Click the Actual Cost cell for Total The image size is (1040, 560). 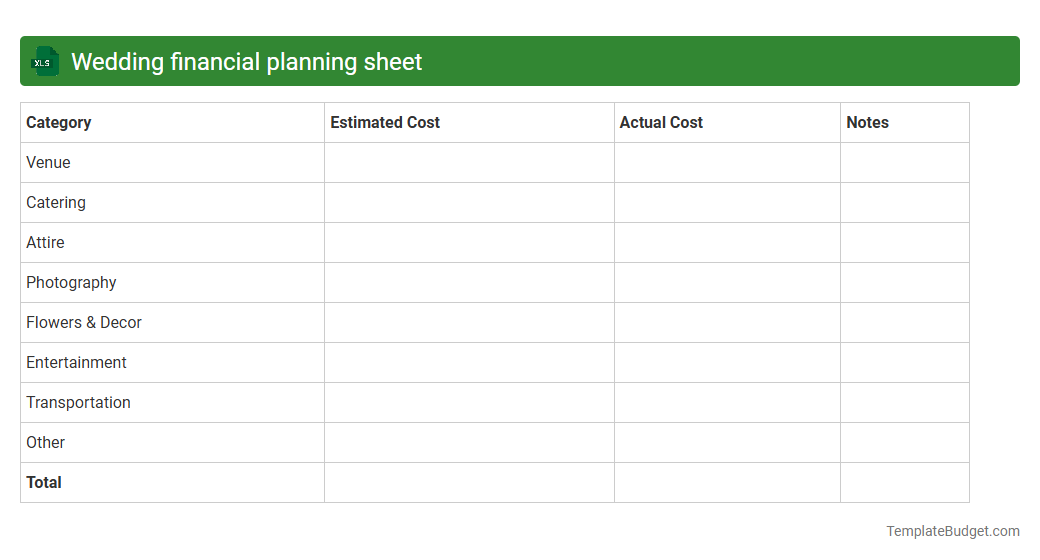(x=727, y=482)
